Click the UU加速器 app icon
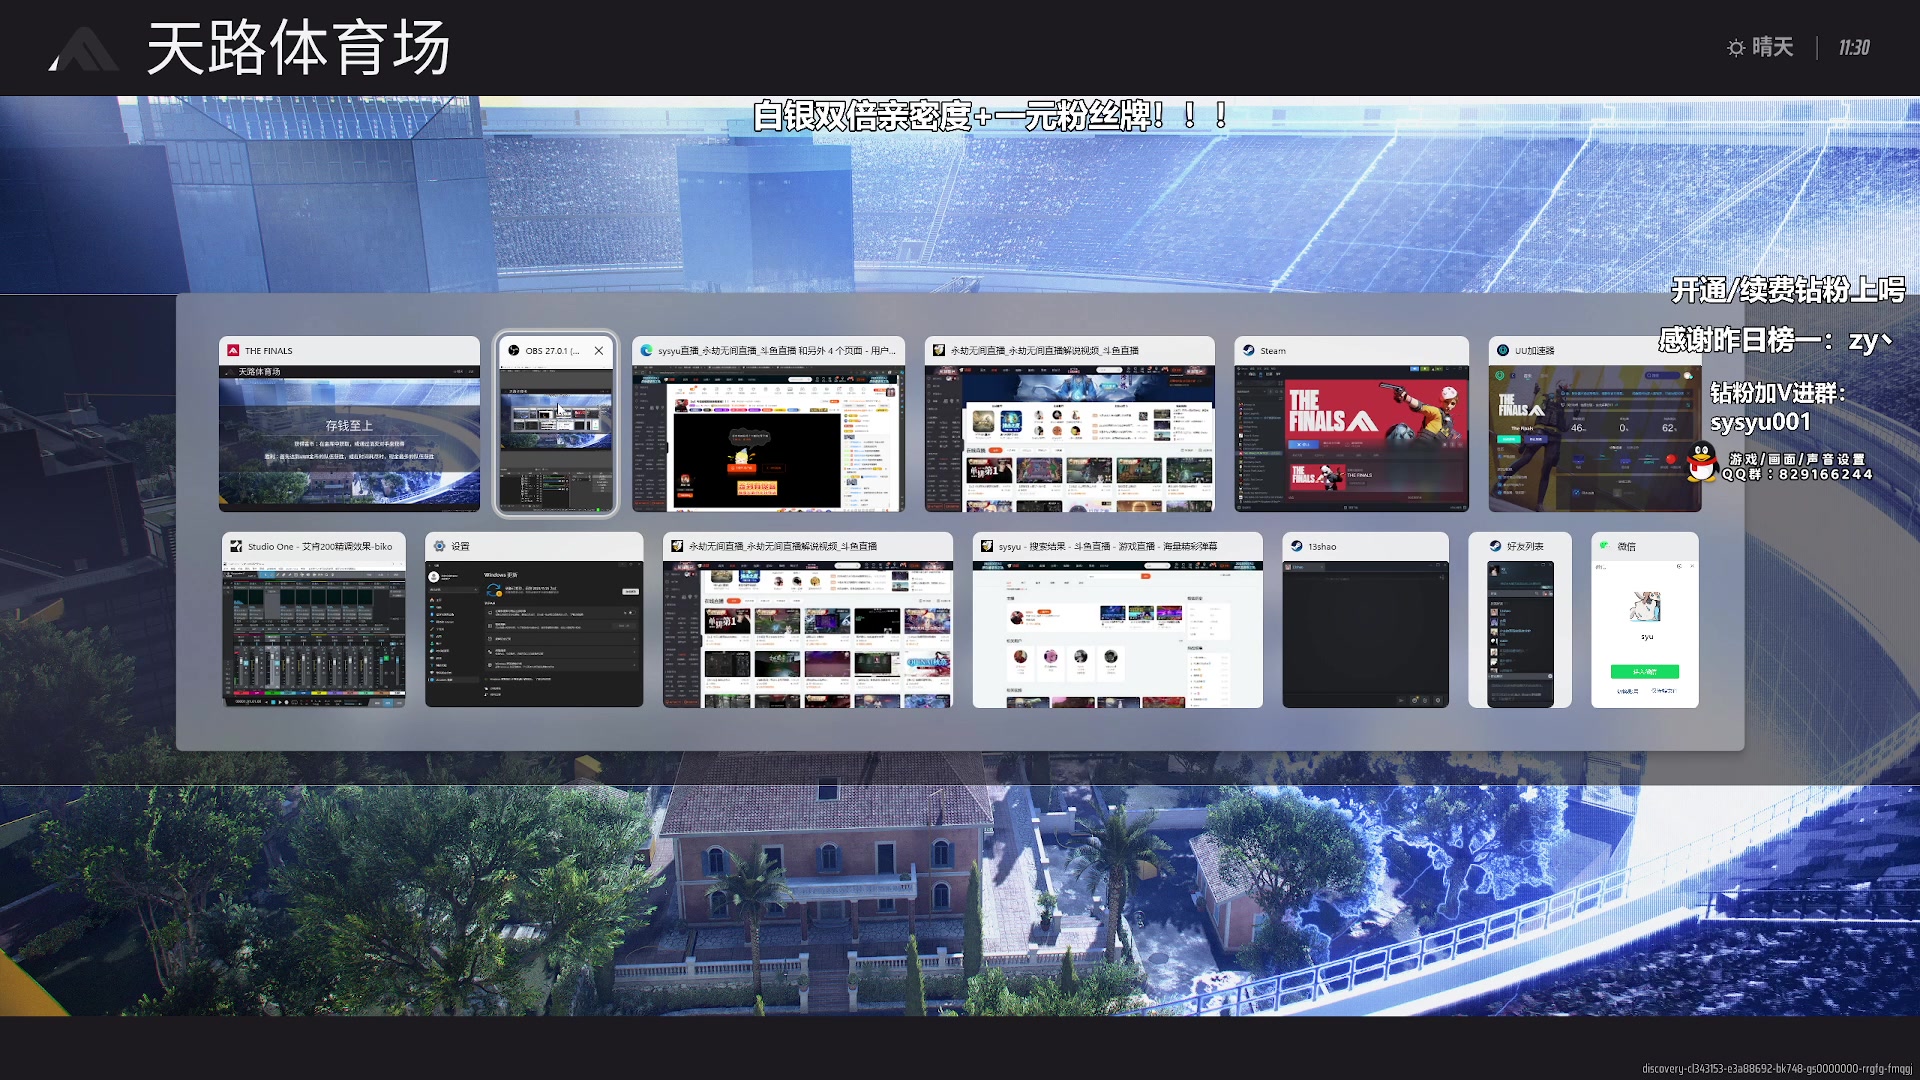Viewport: 1920px width, 1080px height. pos(1503,351)
